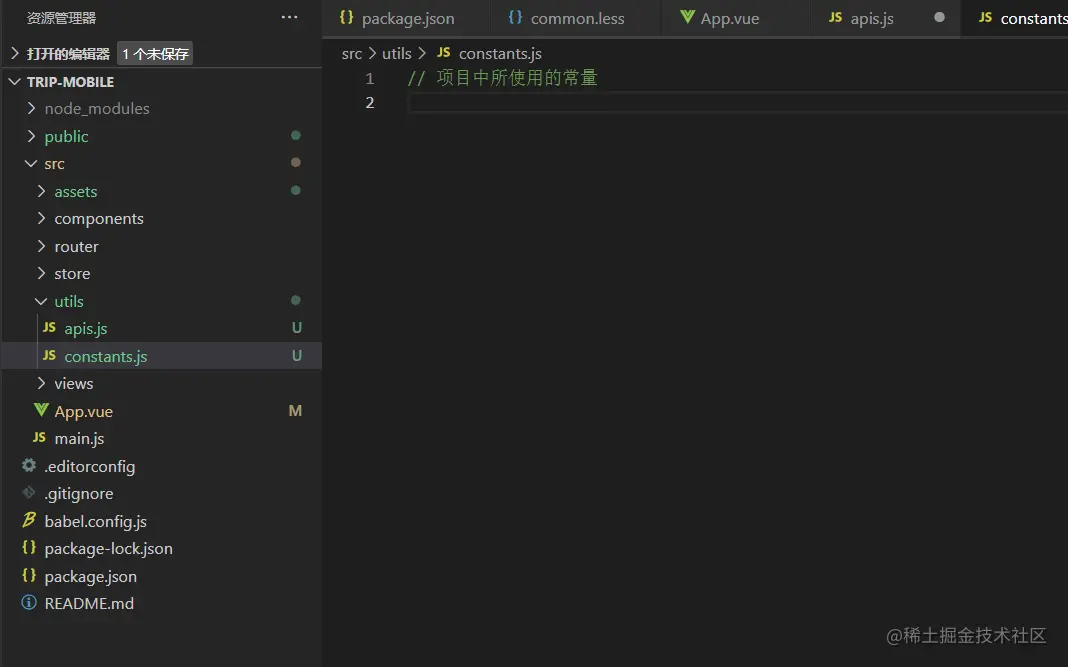Image resolution: width=1068 pixels, height=667 pixels.
Task: Expand the store folder
Action: point(42,273)
